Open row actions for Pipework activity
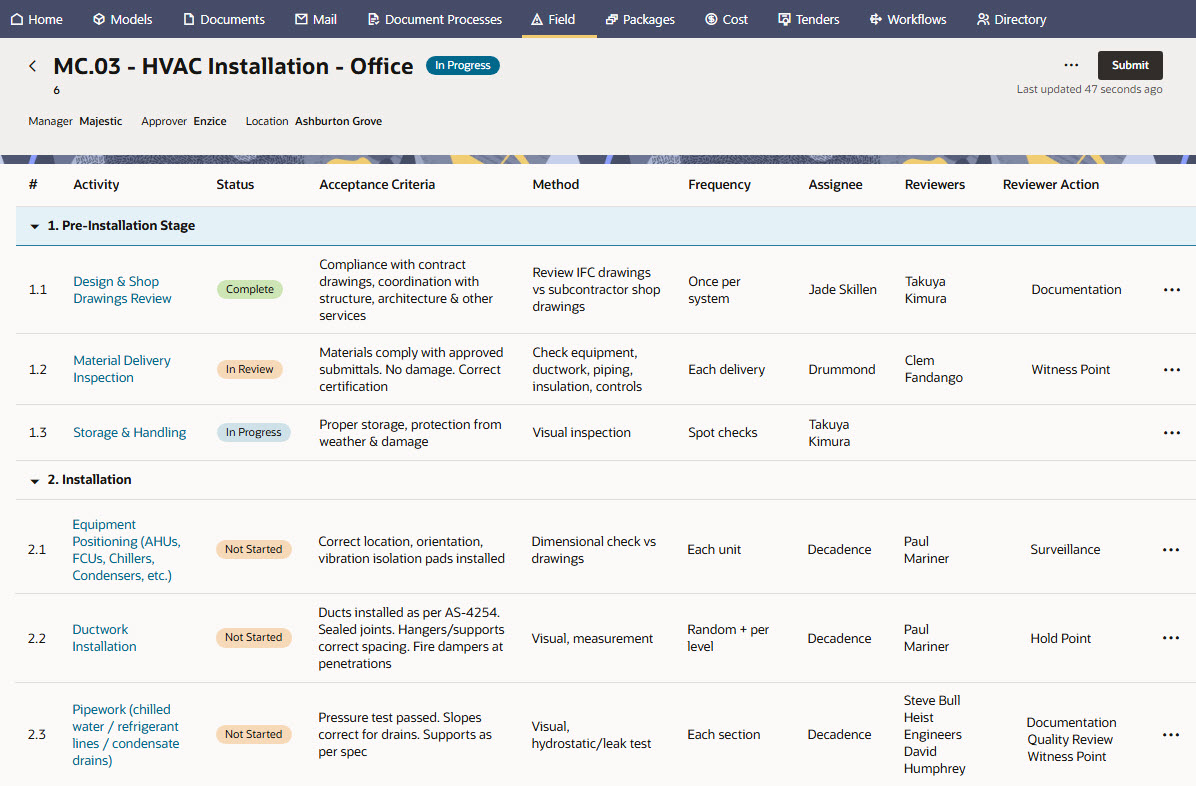Viewport: 1196px width, 786px height. pos(1170,735)
